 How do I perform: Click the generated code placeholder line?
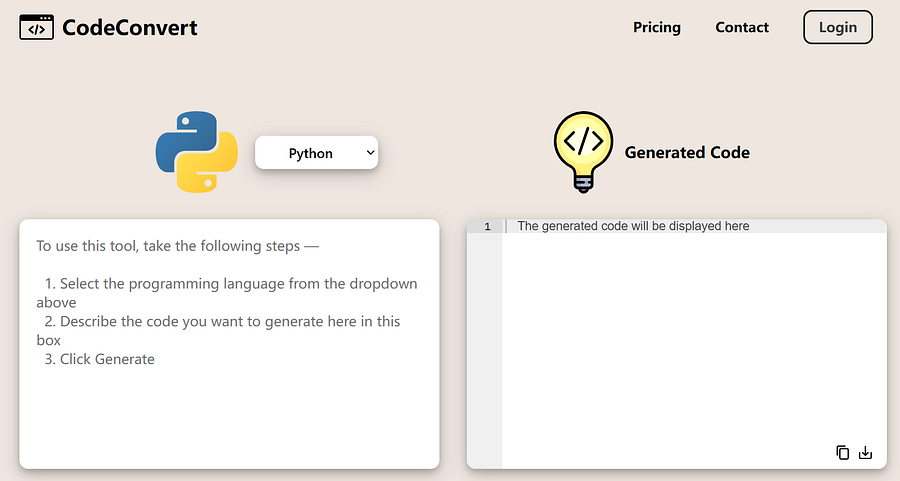point(633,226)
